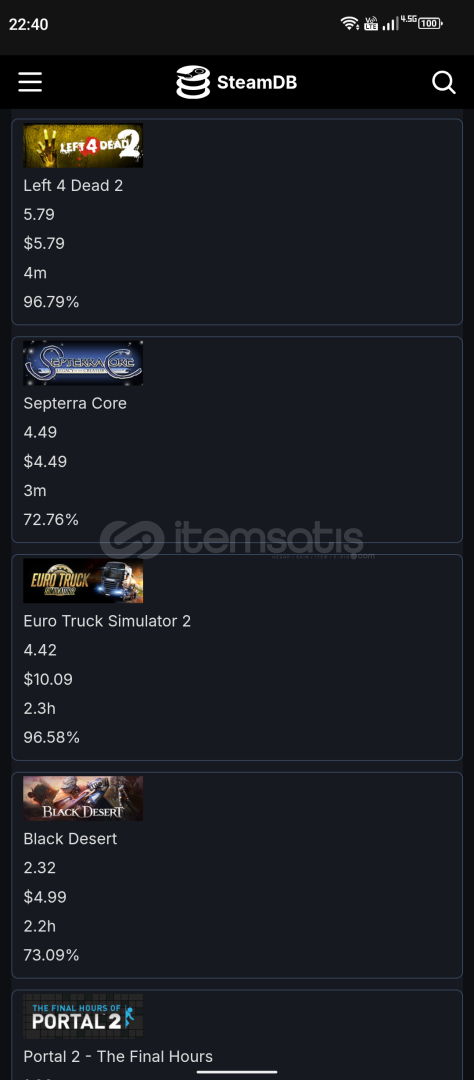Open the Black Desert banner image
The height and width of the screenshot is (1080, 474).
(x=83, y=798)
